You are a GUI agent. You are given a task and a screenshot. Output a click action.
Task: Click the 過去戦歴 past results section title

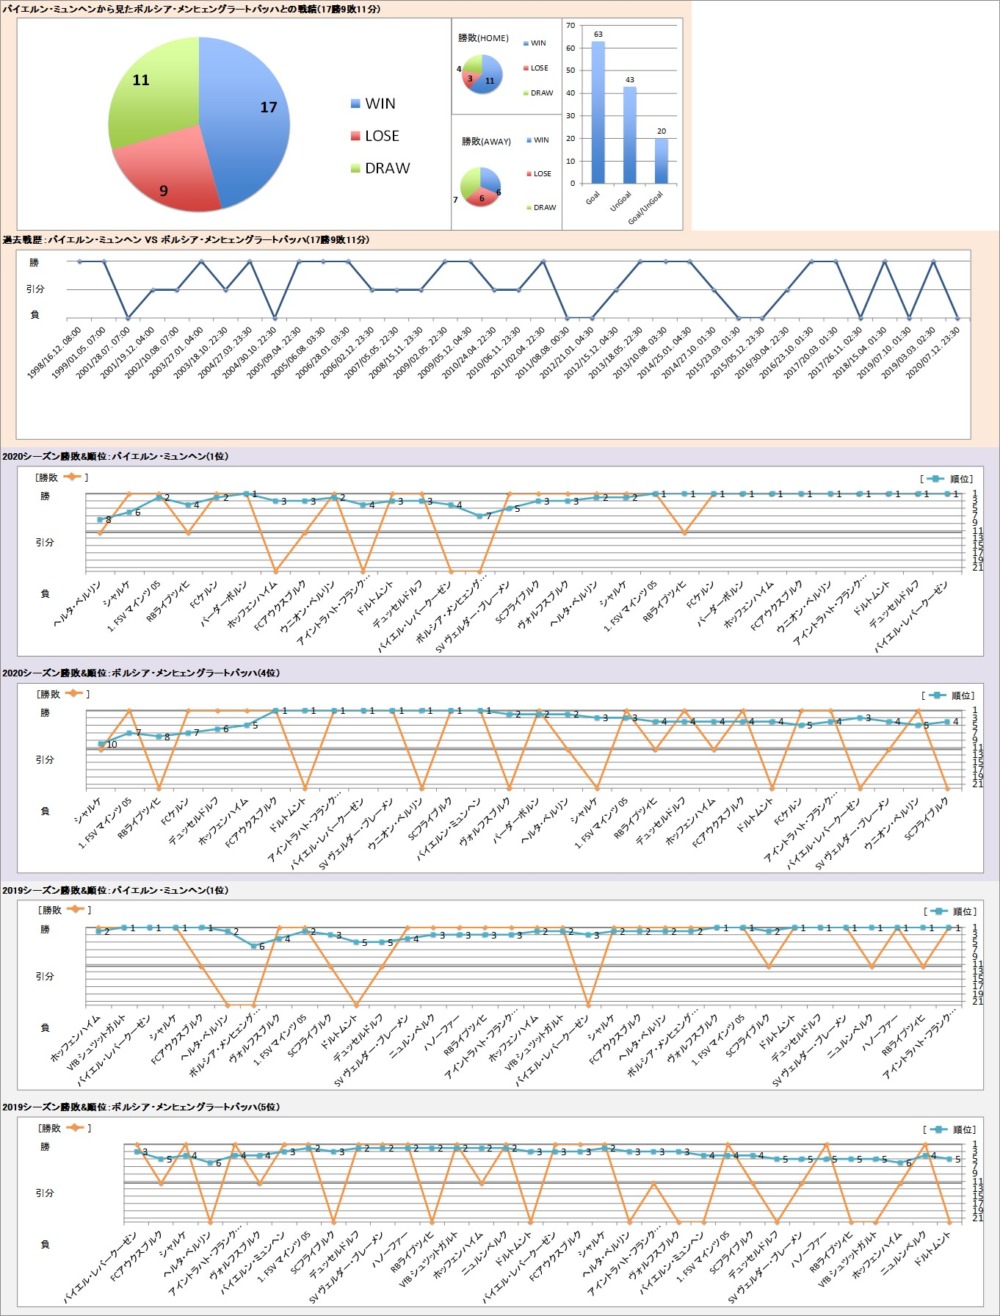(186, 240)
